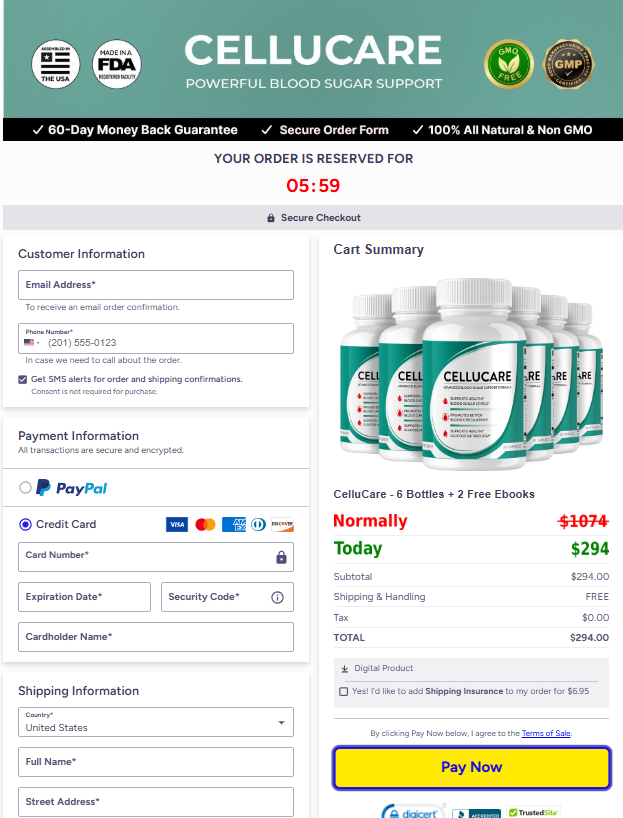Click the Cardholder Name field
623x818 pixels.
click(x=156, y=637)
